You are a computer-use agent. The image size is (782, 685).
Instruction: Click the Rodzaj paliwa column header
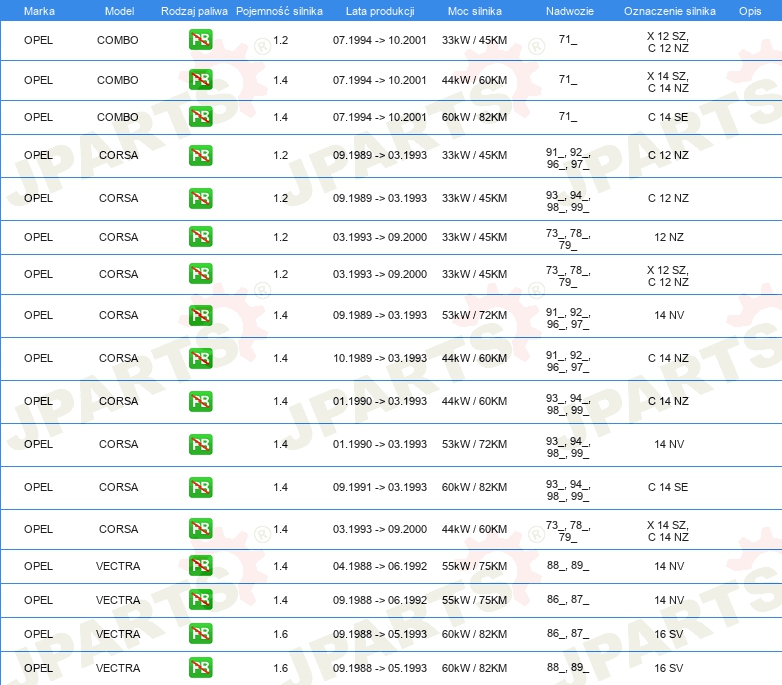[x=194, y=11]
